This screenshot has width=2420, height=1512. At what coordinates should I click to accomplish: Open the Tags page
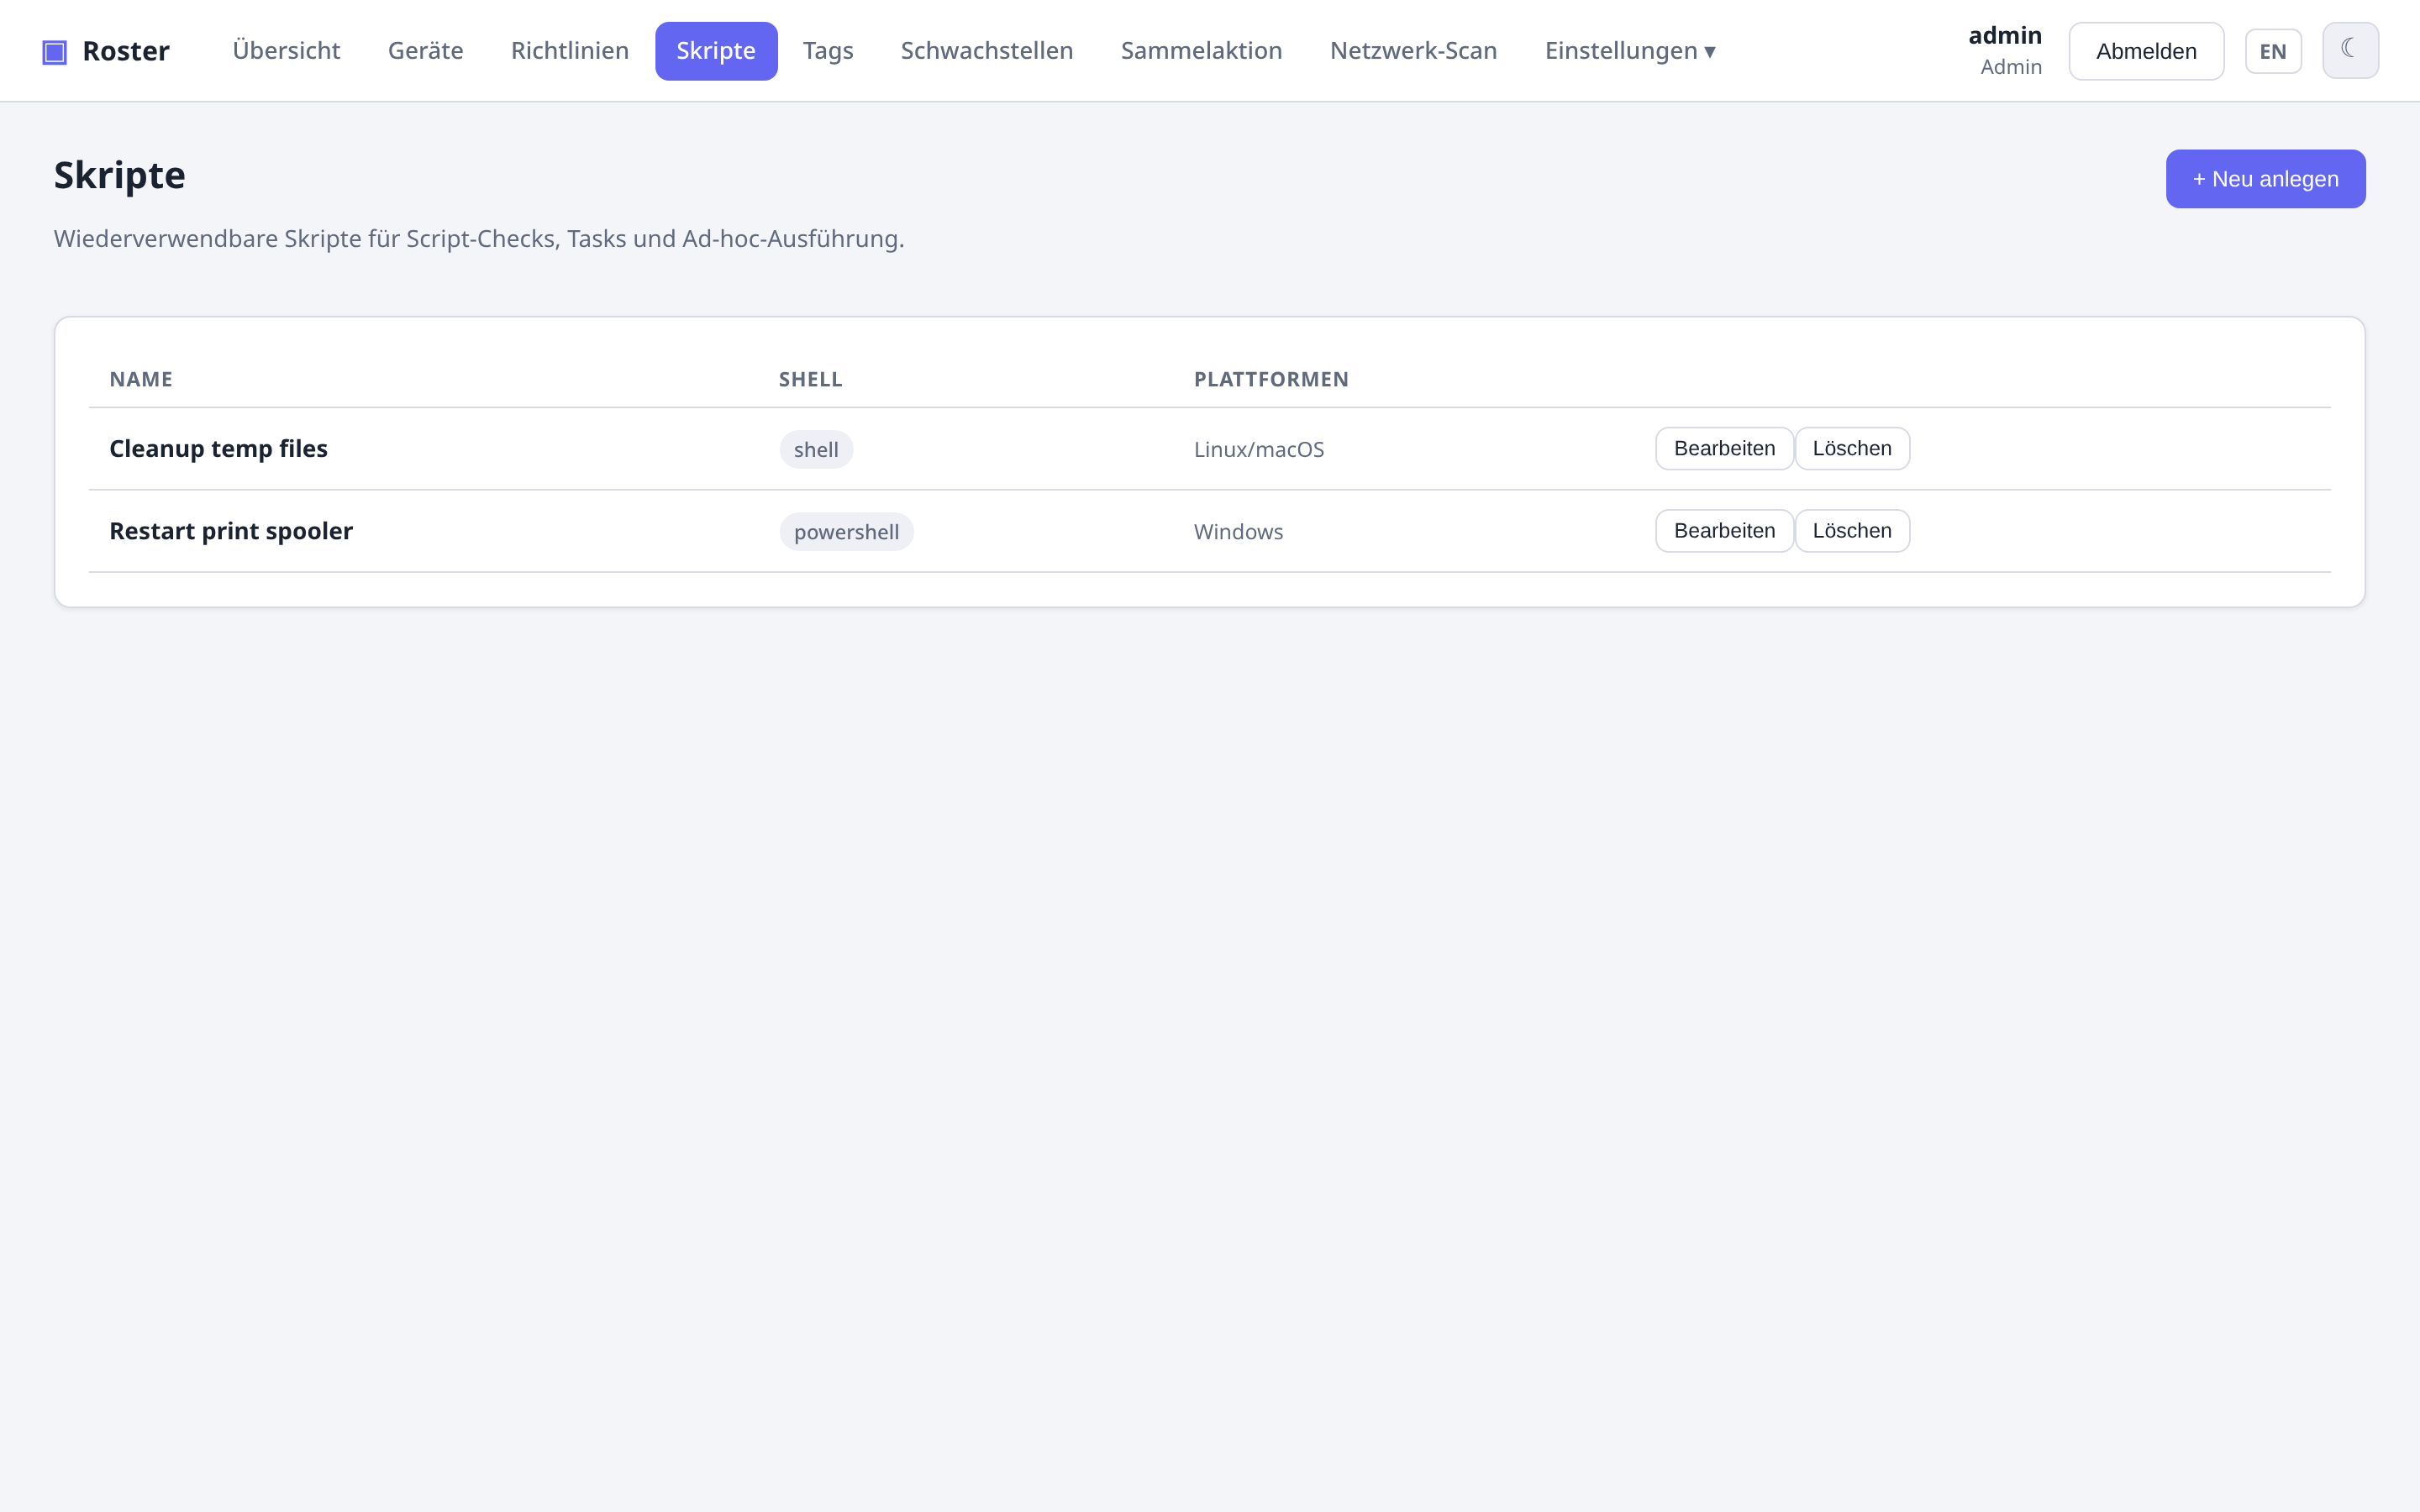[828, 50]
